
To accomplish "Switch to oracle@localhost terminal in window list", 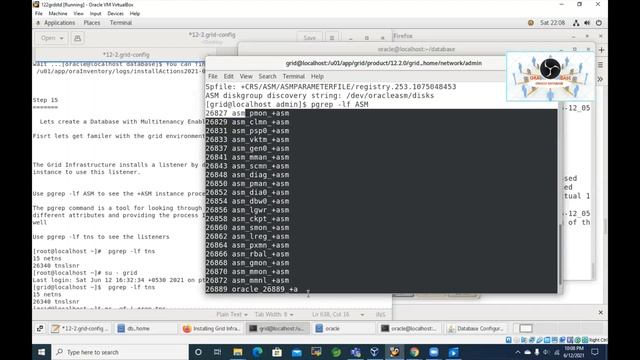I will click(x=410, y=328).
